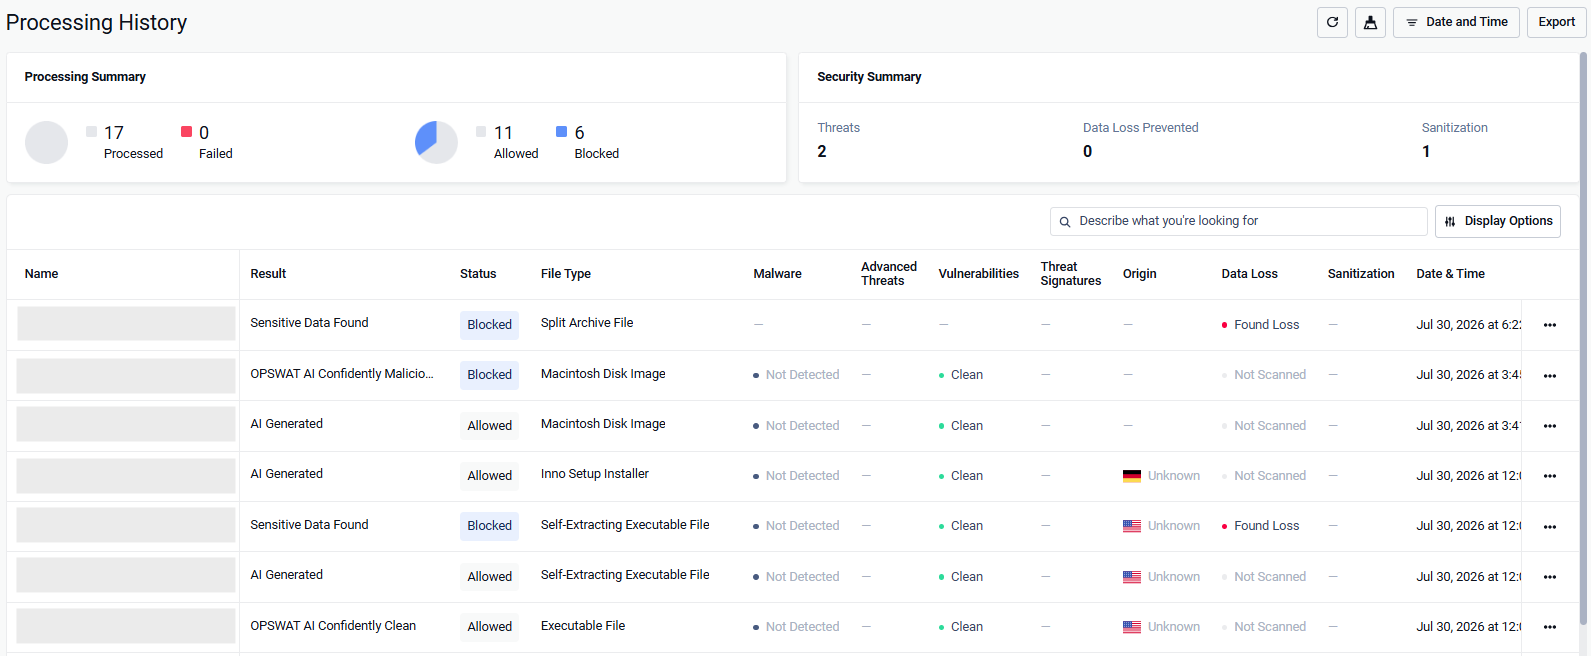Open more options for blocked Macintosh Disk Image row
The width and height of the screenshot is (1591, 656).
tap(1549, 376)
